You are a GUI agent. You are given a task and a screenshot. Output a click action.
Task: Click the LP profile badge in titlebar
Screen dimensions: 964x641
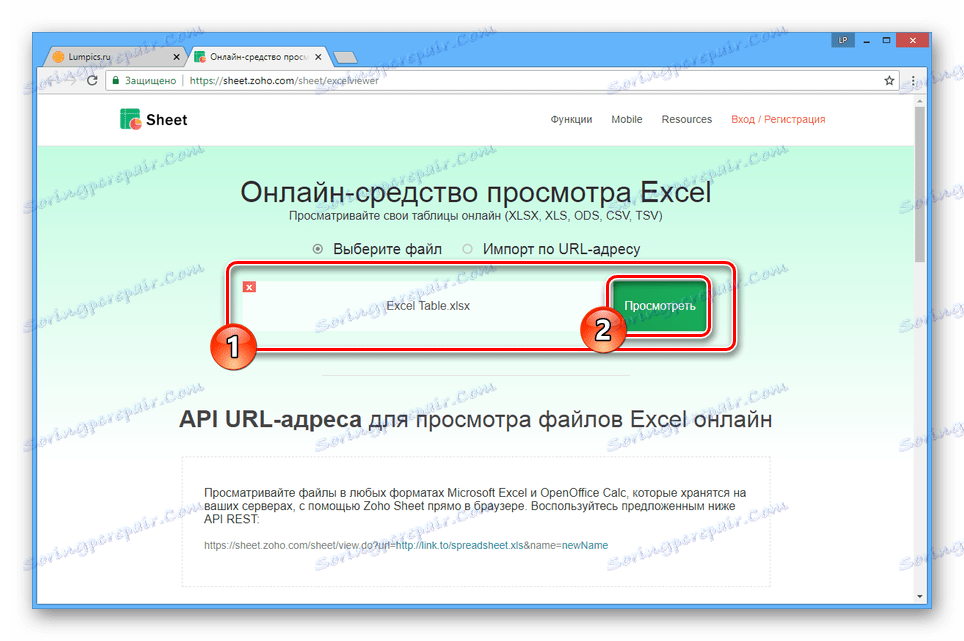pyautogui.click(x=843, y=39)
